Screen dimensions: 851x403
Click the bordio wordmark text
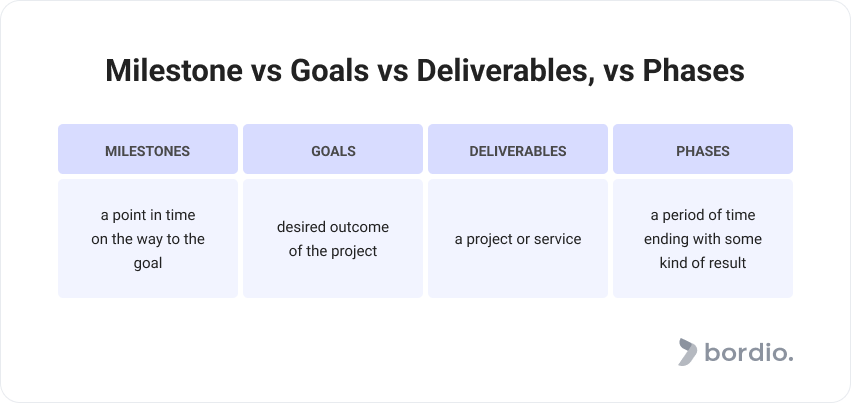[748, 352]
